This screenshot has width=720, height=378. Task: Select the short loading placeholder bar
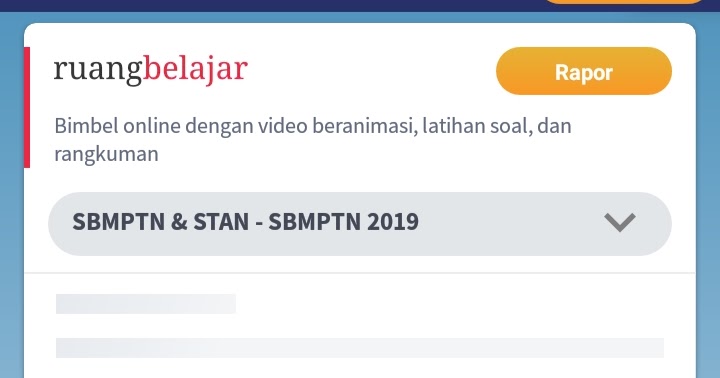pyautogui.click(x=146, y=304)
